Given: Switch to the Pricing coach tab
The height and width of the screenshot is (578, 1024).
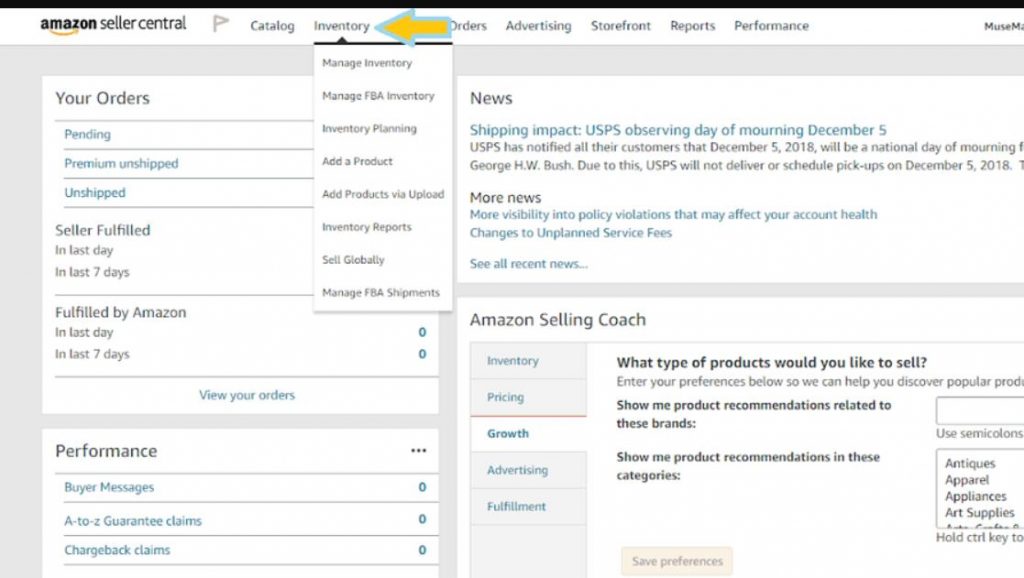Looking at the screenshot, I should (505, 397).
